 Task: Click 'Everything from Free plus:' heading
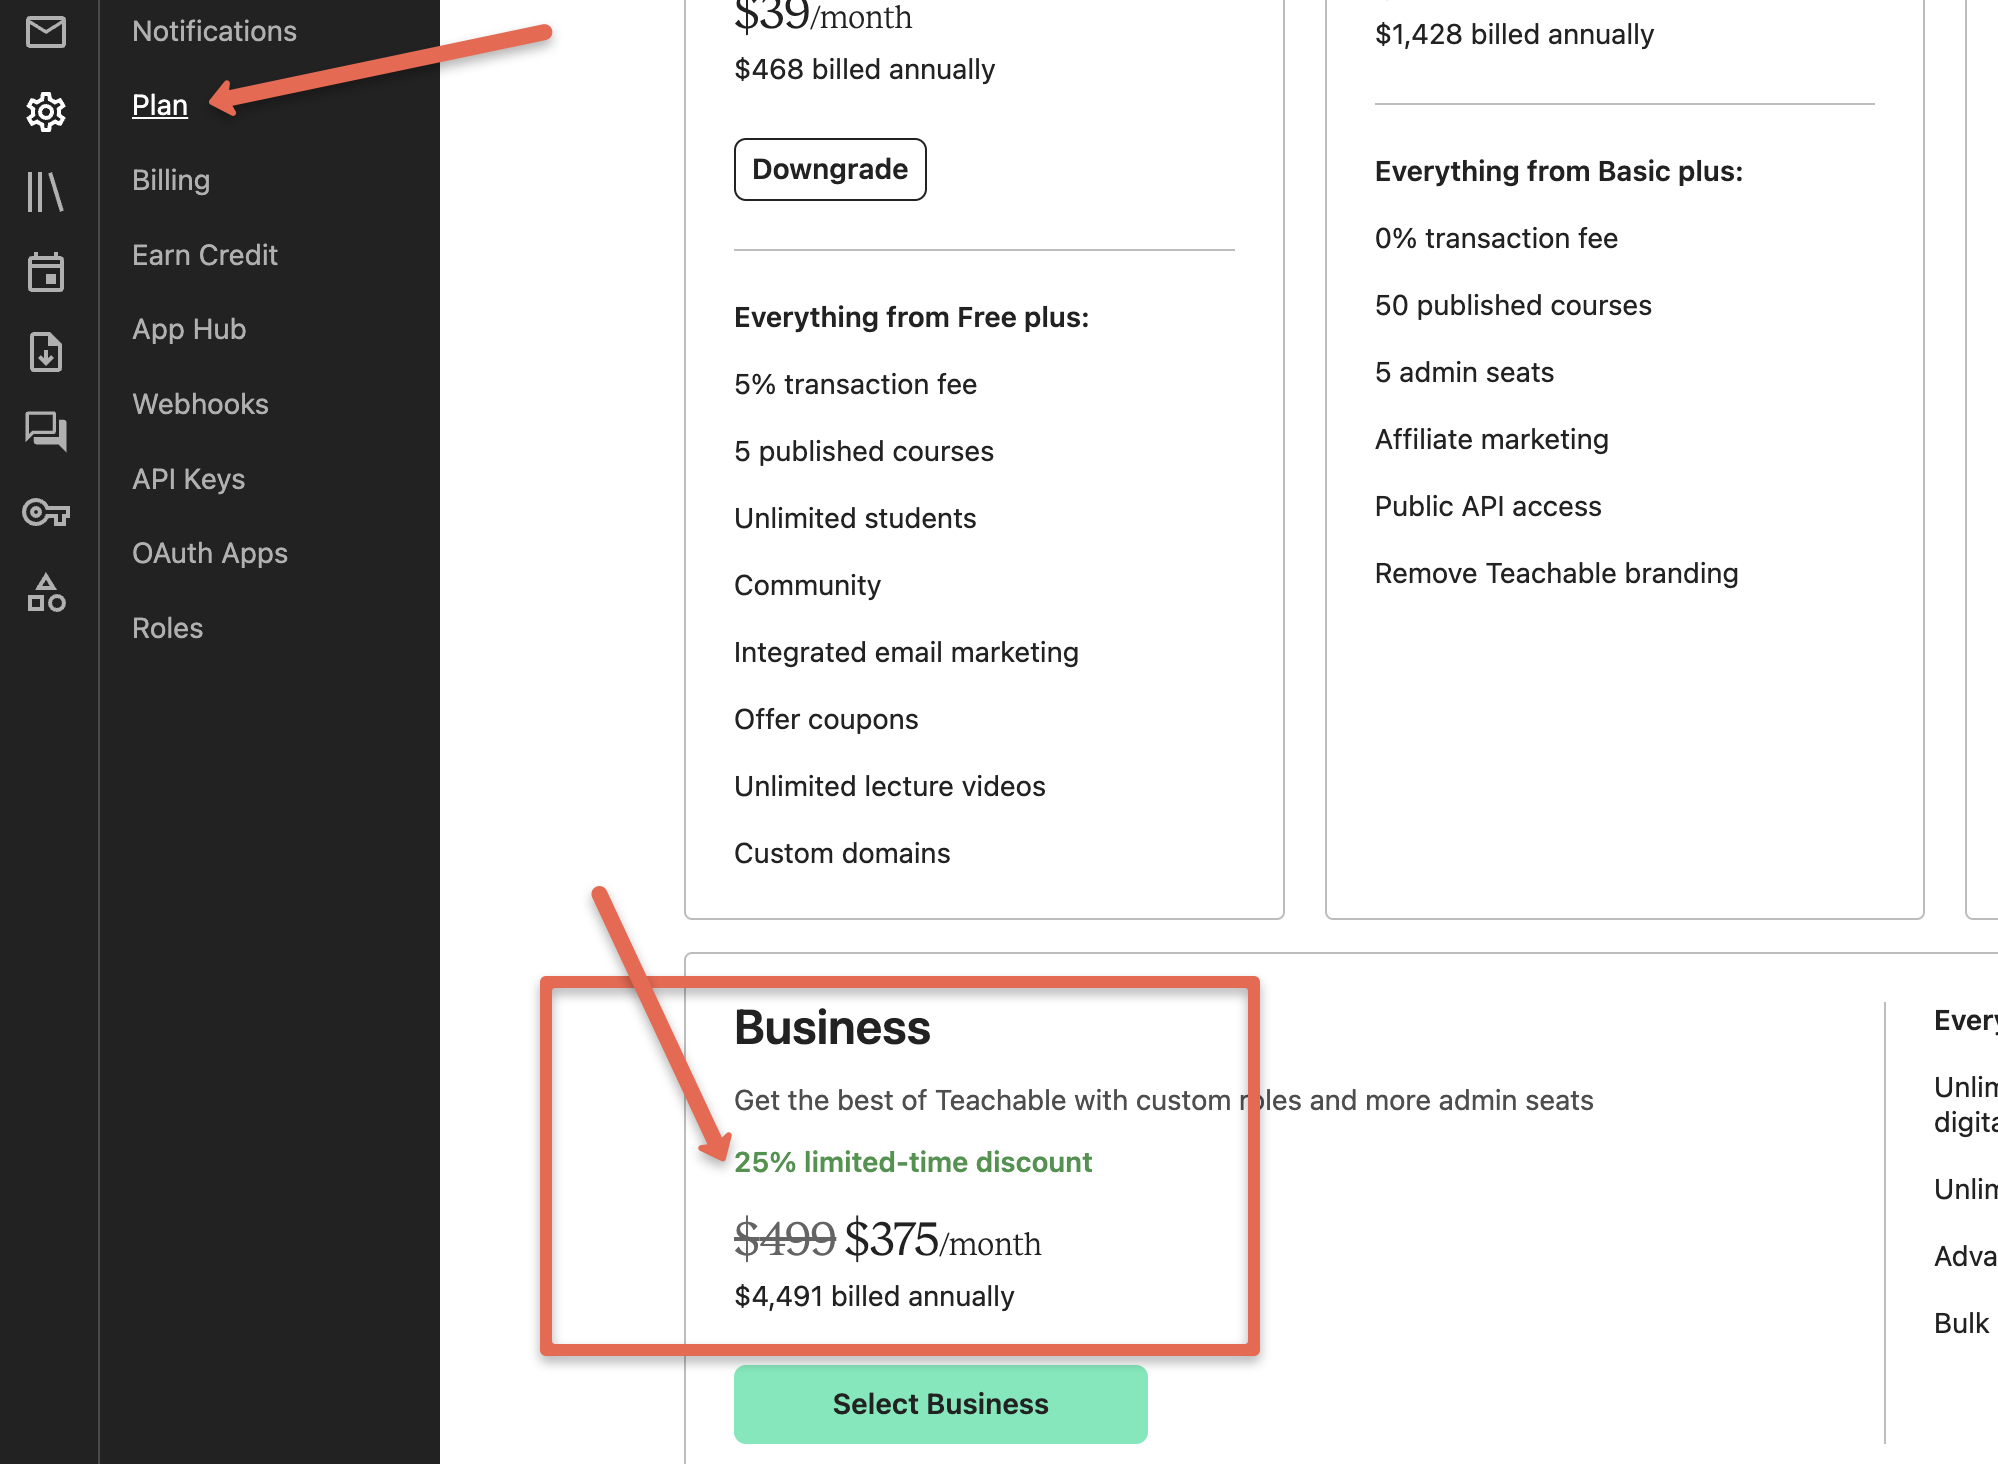911,317
